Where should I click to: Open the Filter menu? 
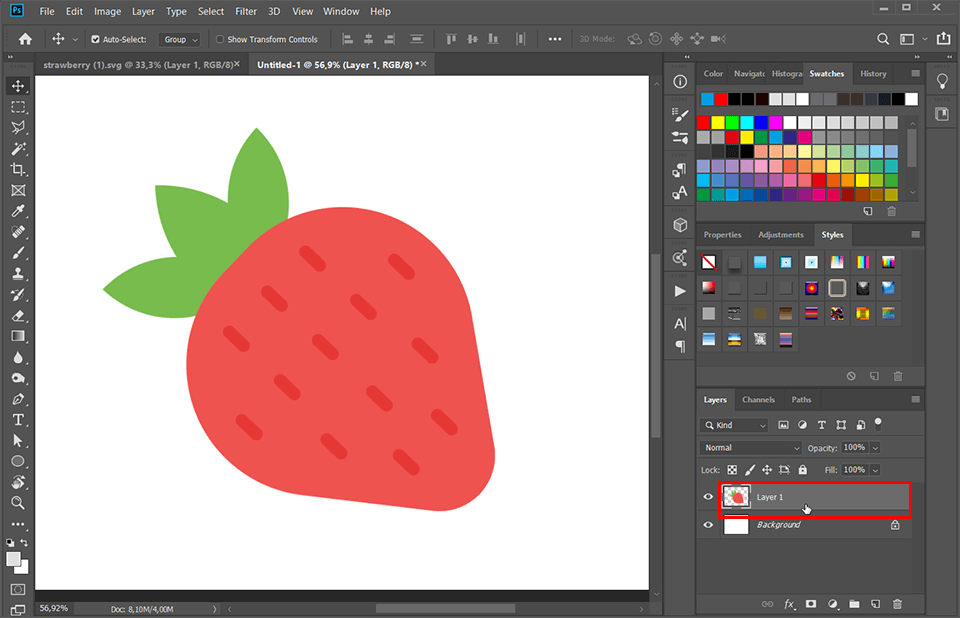(246, 11)
